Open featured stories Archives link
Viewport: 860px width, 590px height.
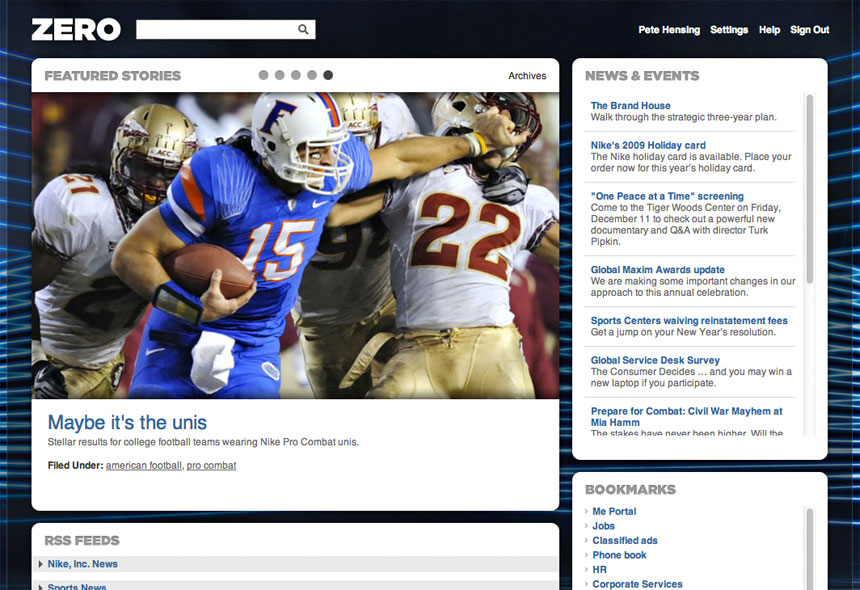[527, 76]
